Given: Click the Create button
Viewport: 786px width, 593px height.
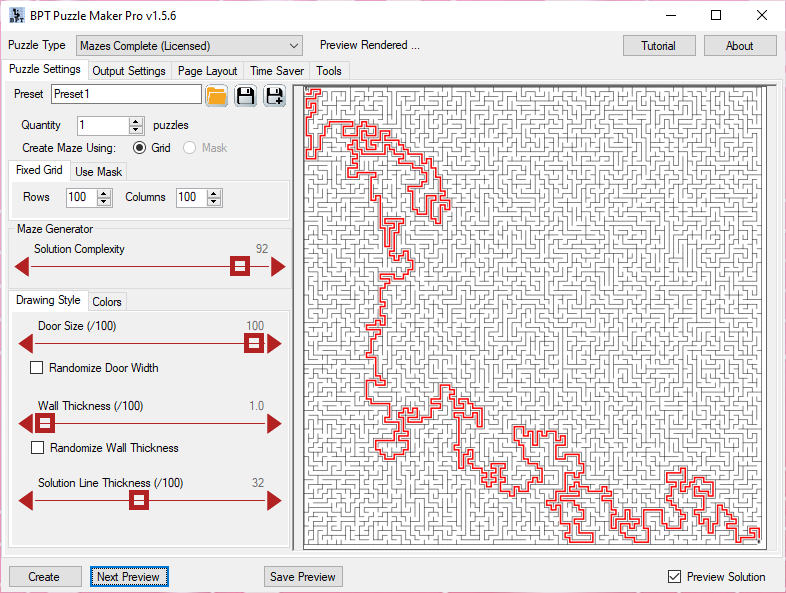Looking at the screenshot, I should [45, 576].
